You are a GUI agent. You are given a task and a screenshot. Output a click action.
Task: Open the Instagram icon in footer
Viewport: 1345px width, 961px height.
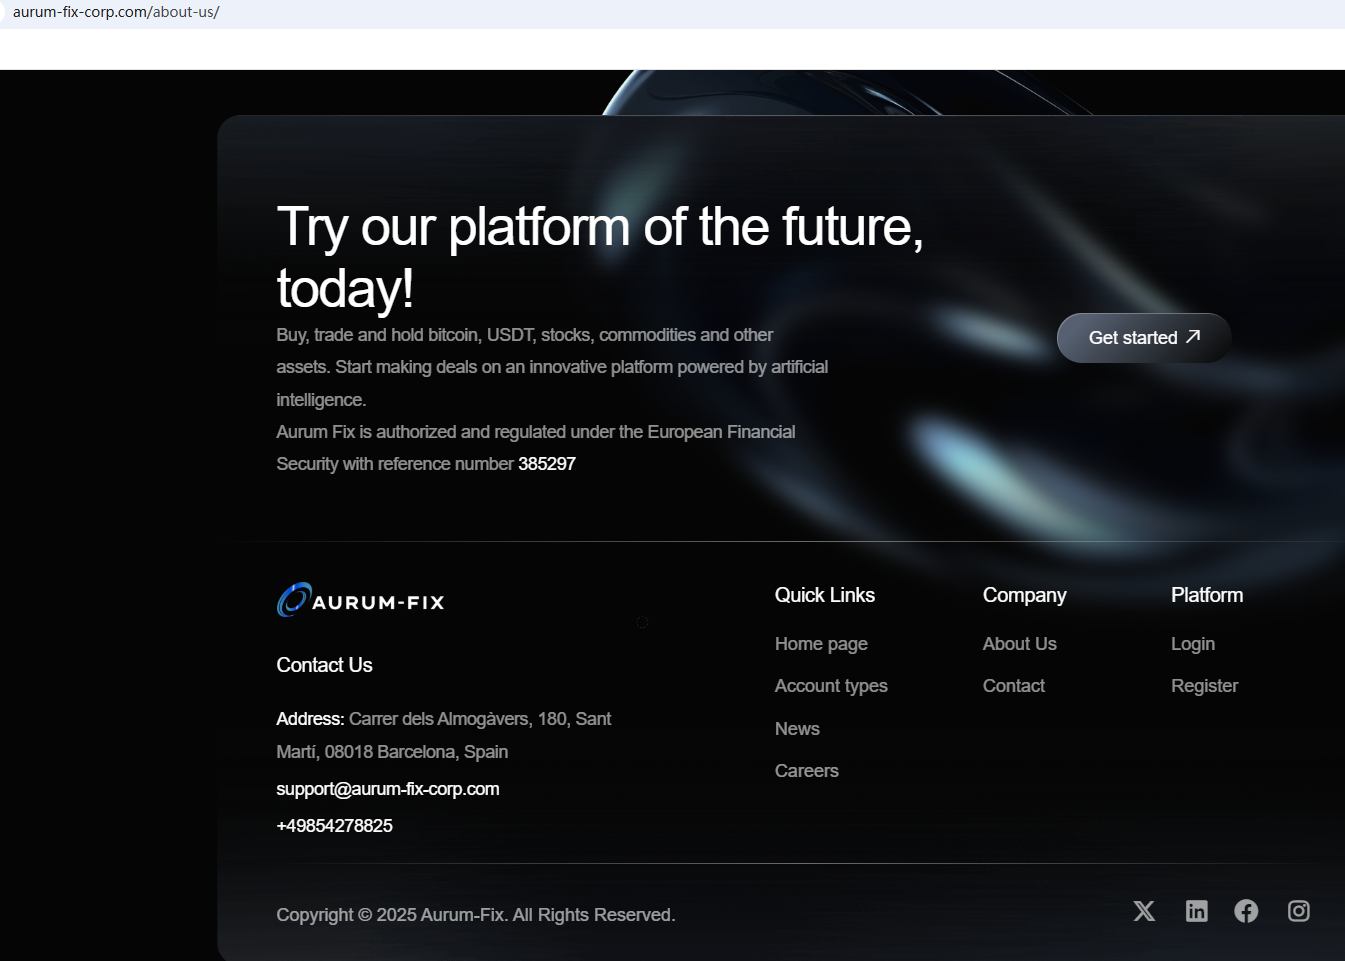[1298, 911]
